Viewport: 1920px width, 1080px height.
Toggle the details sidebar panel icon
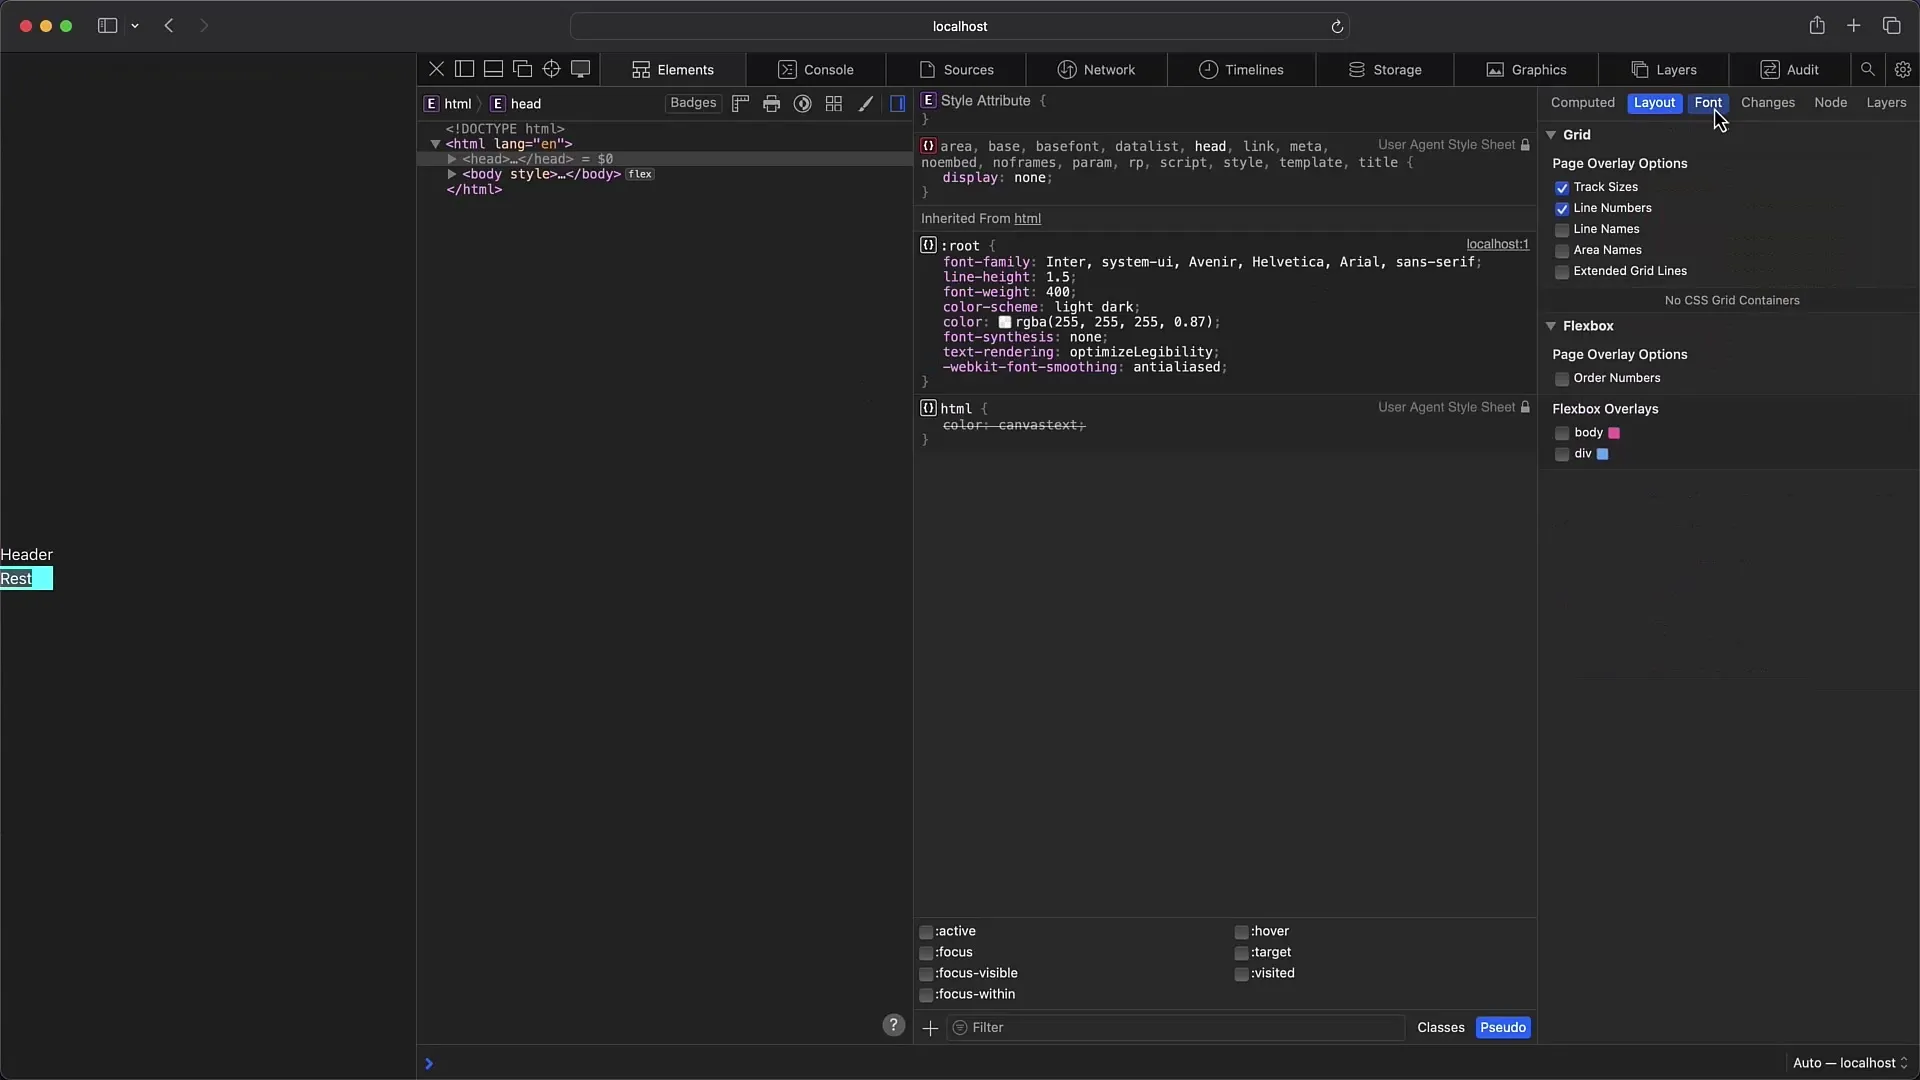(898, 103)
